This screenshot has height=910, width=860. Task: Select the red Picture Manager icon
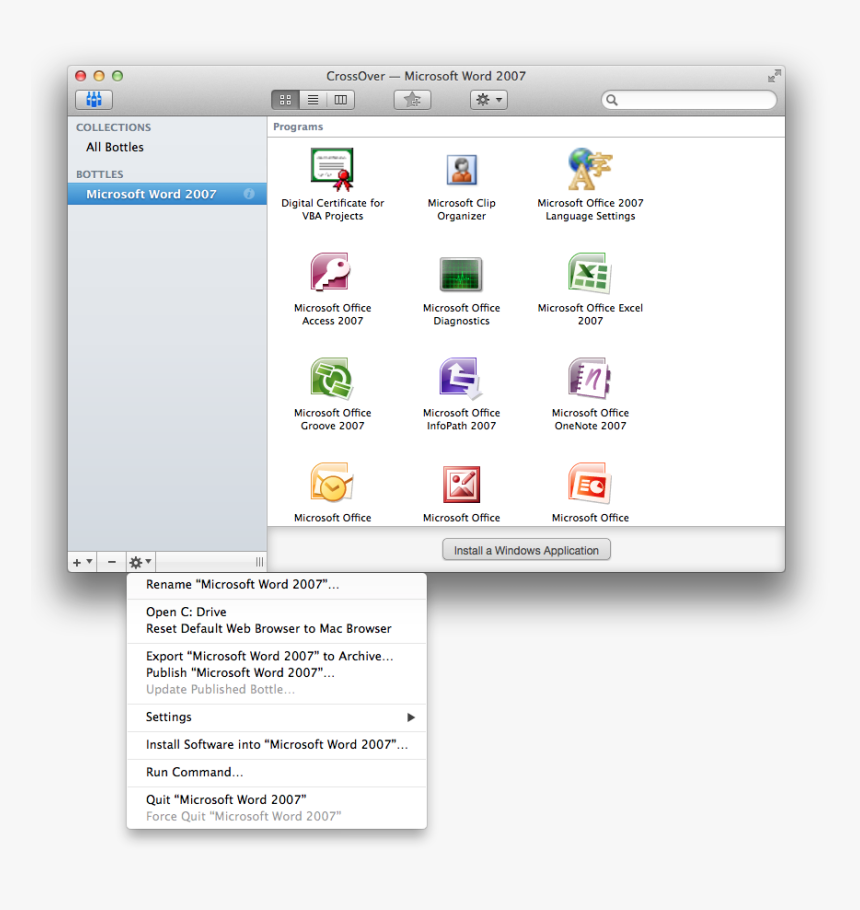pos(461,484)
